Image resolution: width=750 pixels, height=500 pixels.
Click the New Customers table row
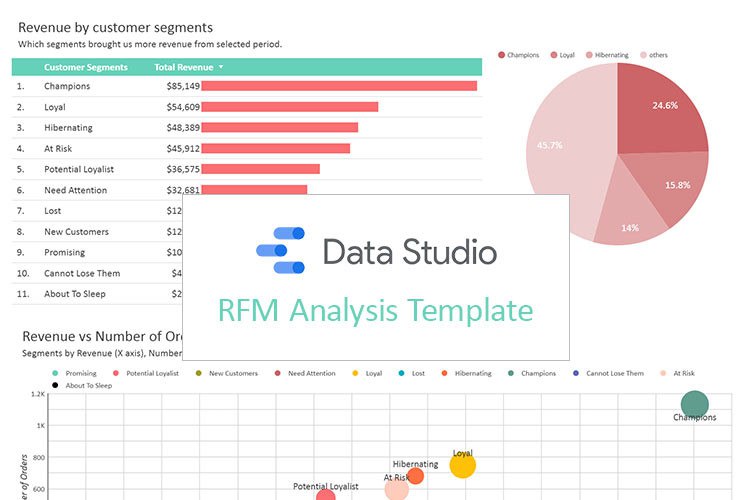(97, 232)
